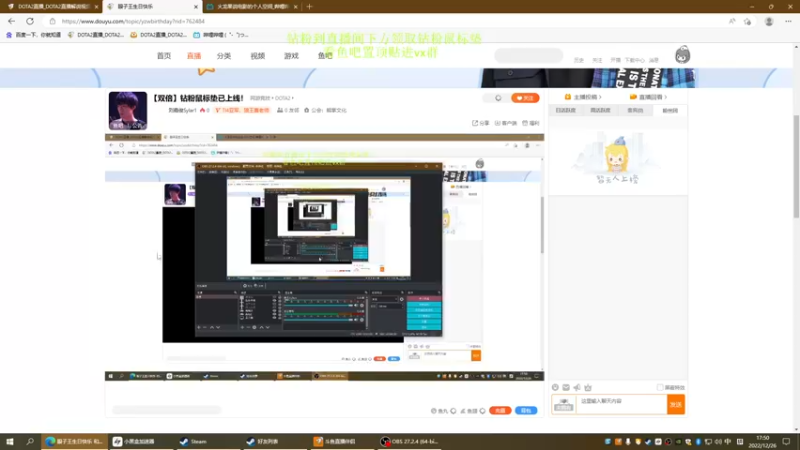Click the read aloud icon in address bar
The image size is (800, 450).
click(x=732, y=21)
